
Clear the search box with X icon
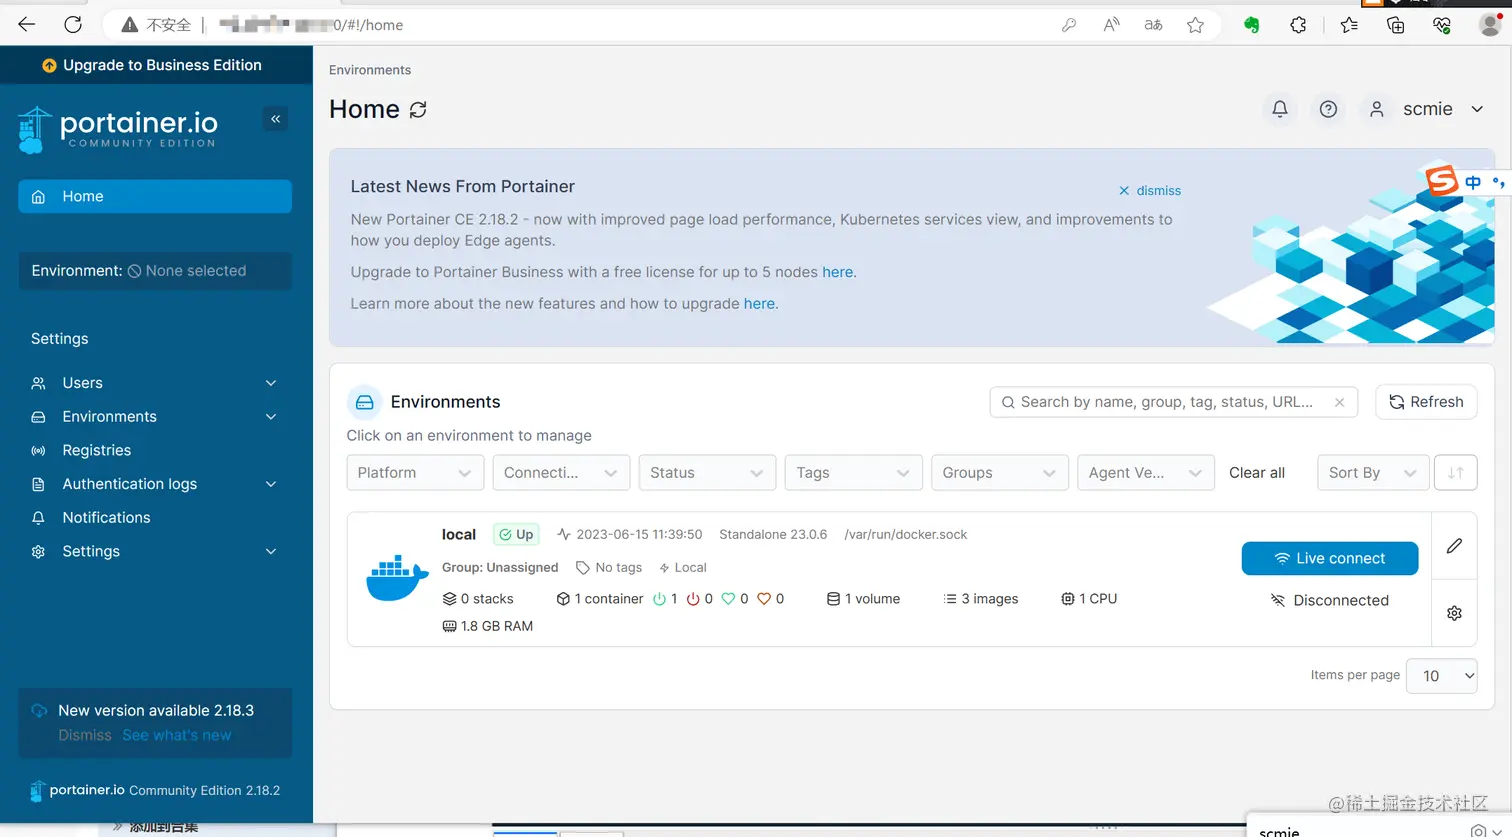pyautogui.click(x=1339, y=402)
